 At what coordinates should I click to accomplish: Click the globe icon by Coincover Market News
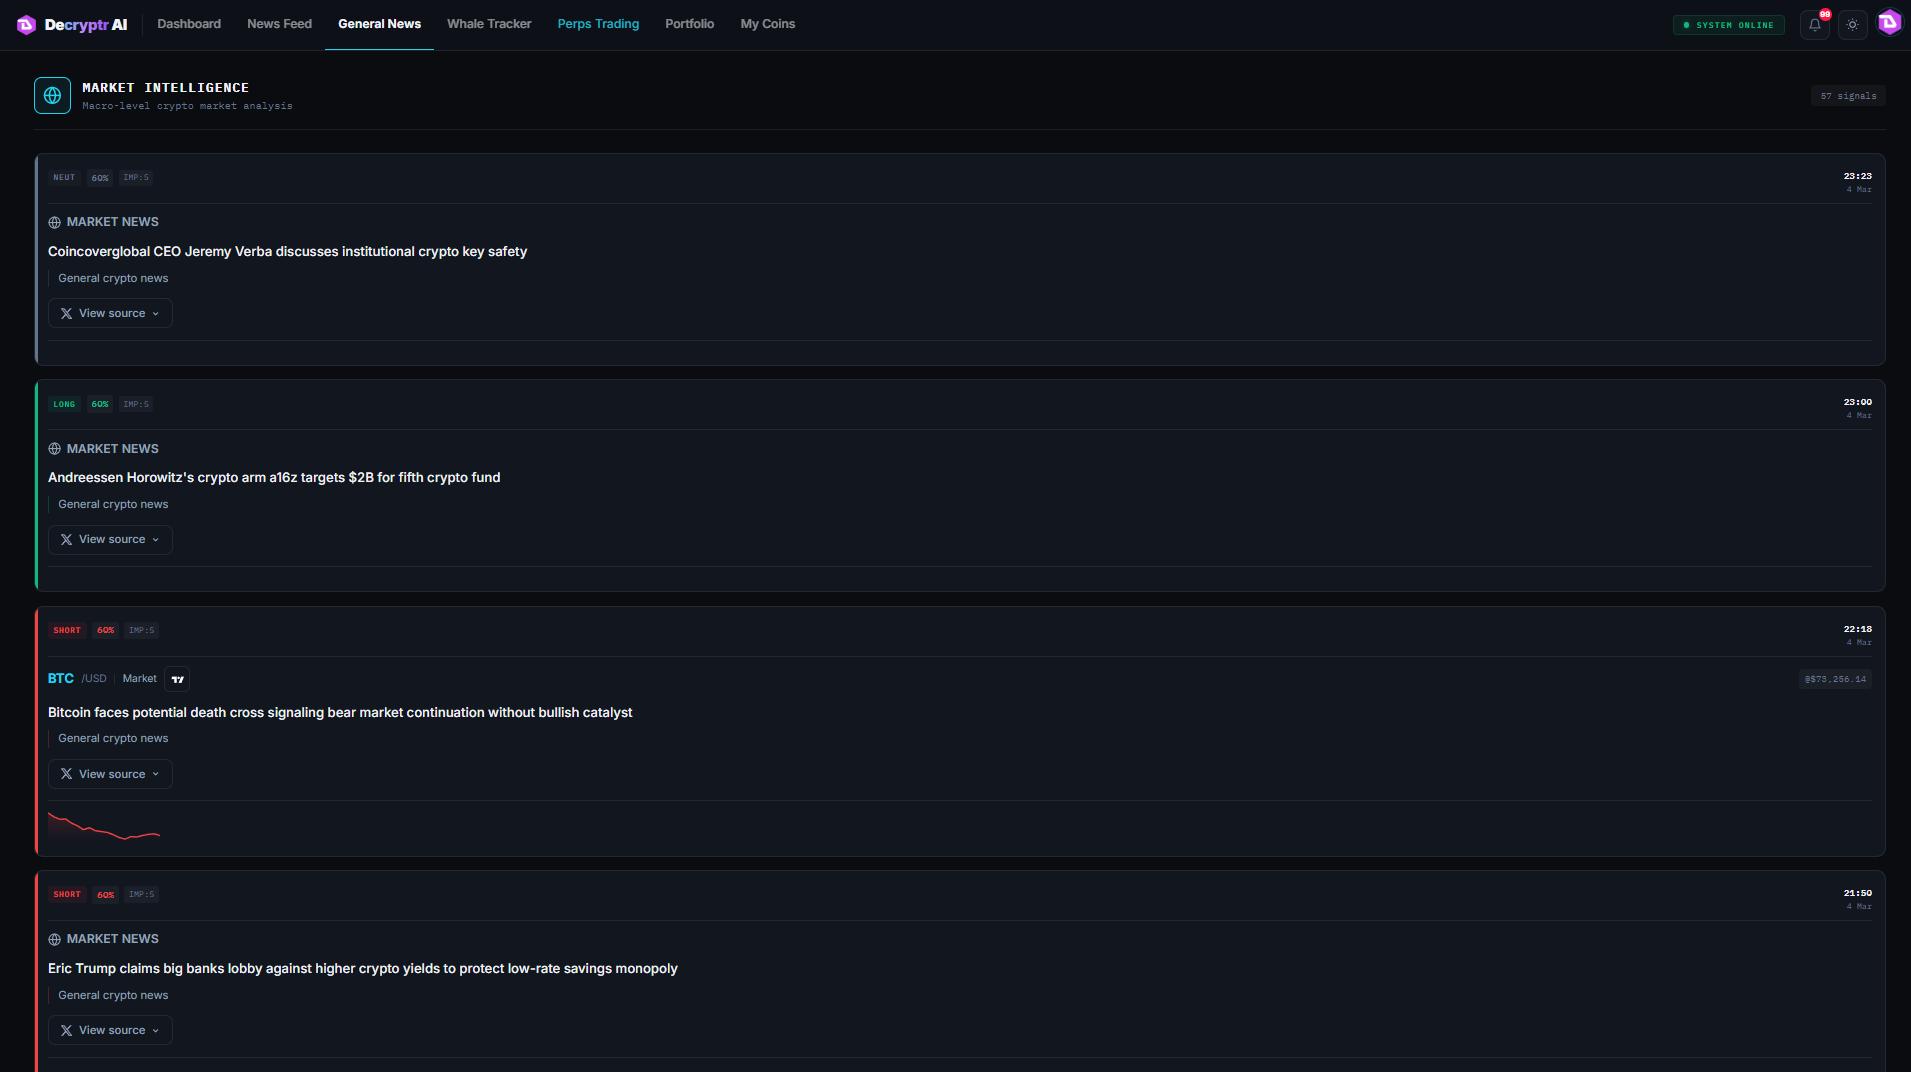point(55,222)
